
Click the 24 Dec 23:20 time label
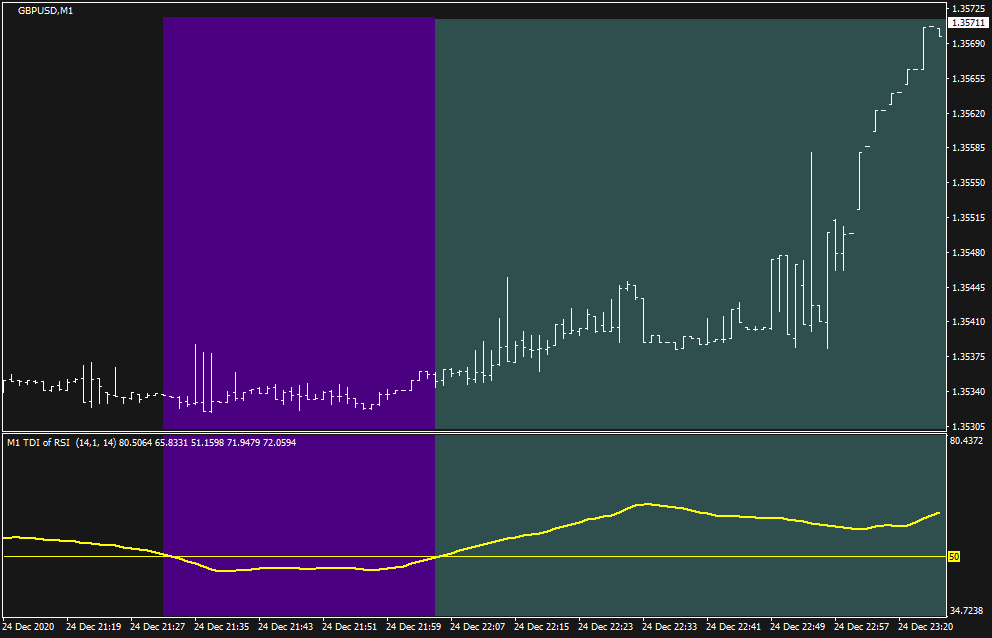pyautogui.click(x=926, y=627)
